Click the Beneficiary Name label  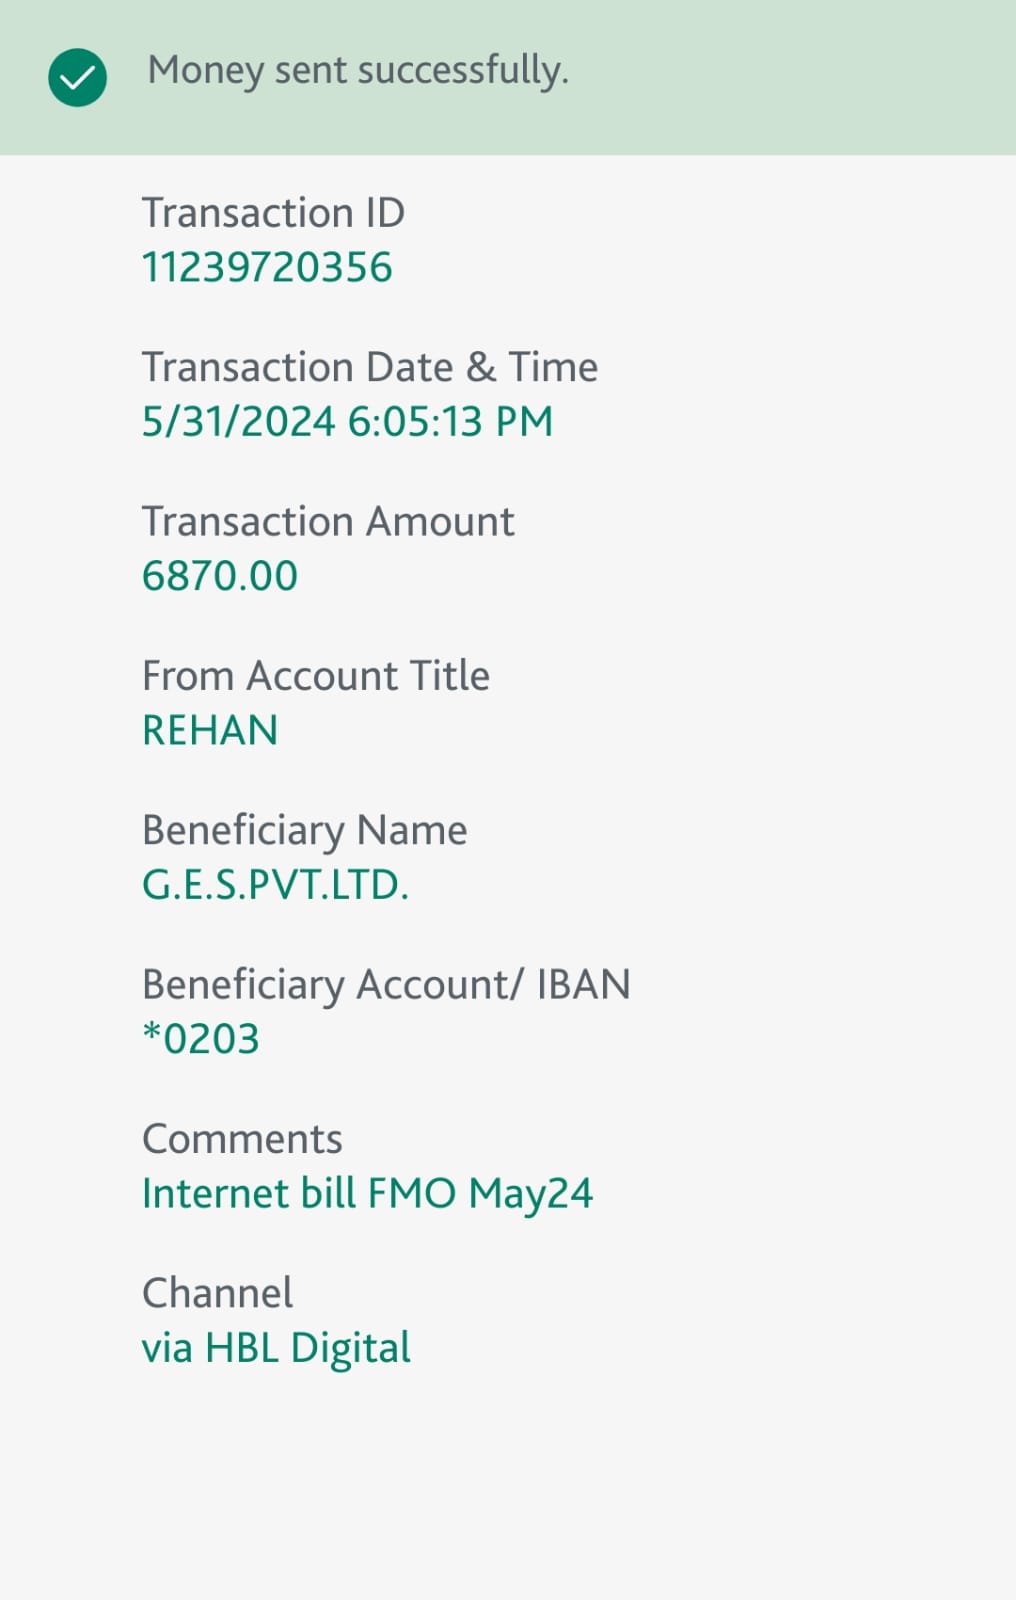304,830
